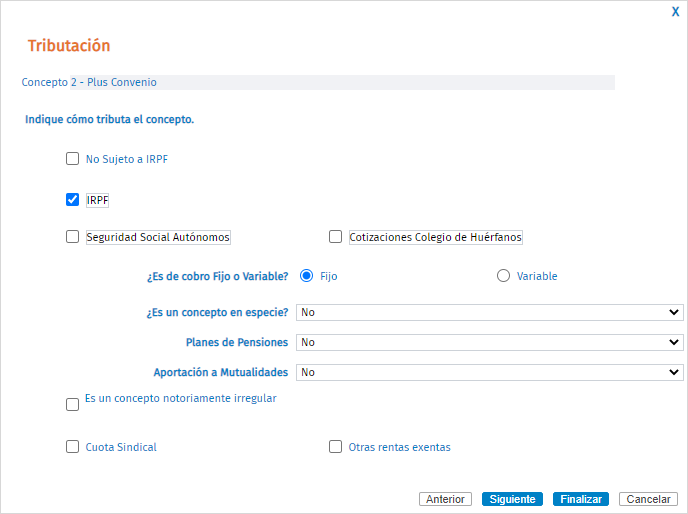Expand the Planes de Pensiones dropdown
This screenshot has width=688, height=514.
(490, 342)
